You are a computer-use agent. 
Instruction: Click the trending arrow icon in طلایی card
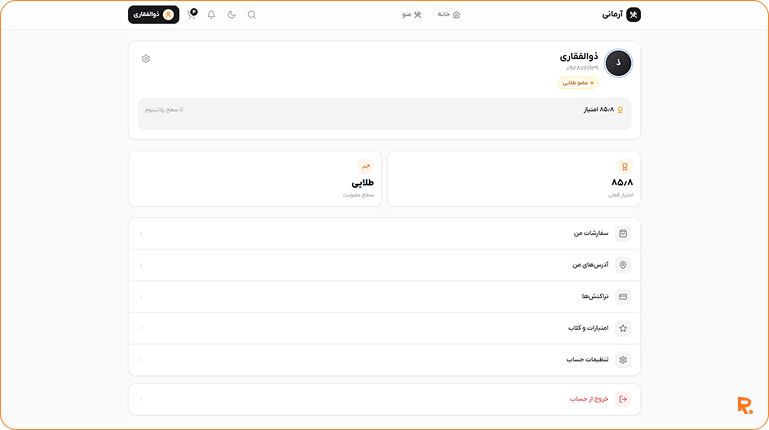coord(366,167)
